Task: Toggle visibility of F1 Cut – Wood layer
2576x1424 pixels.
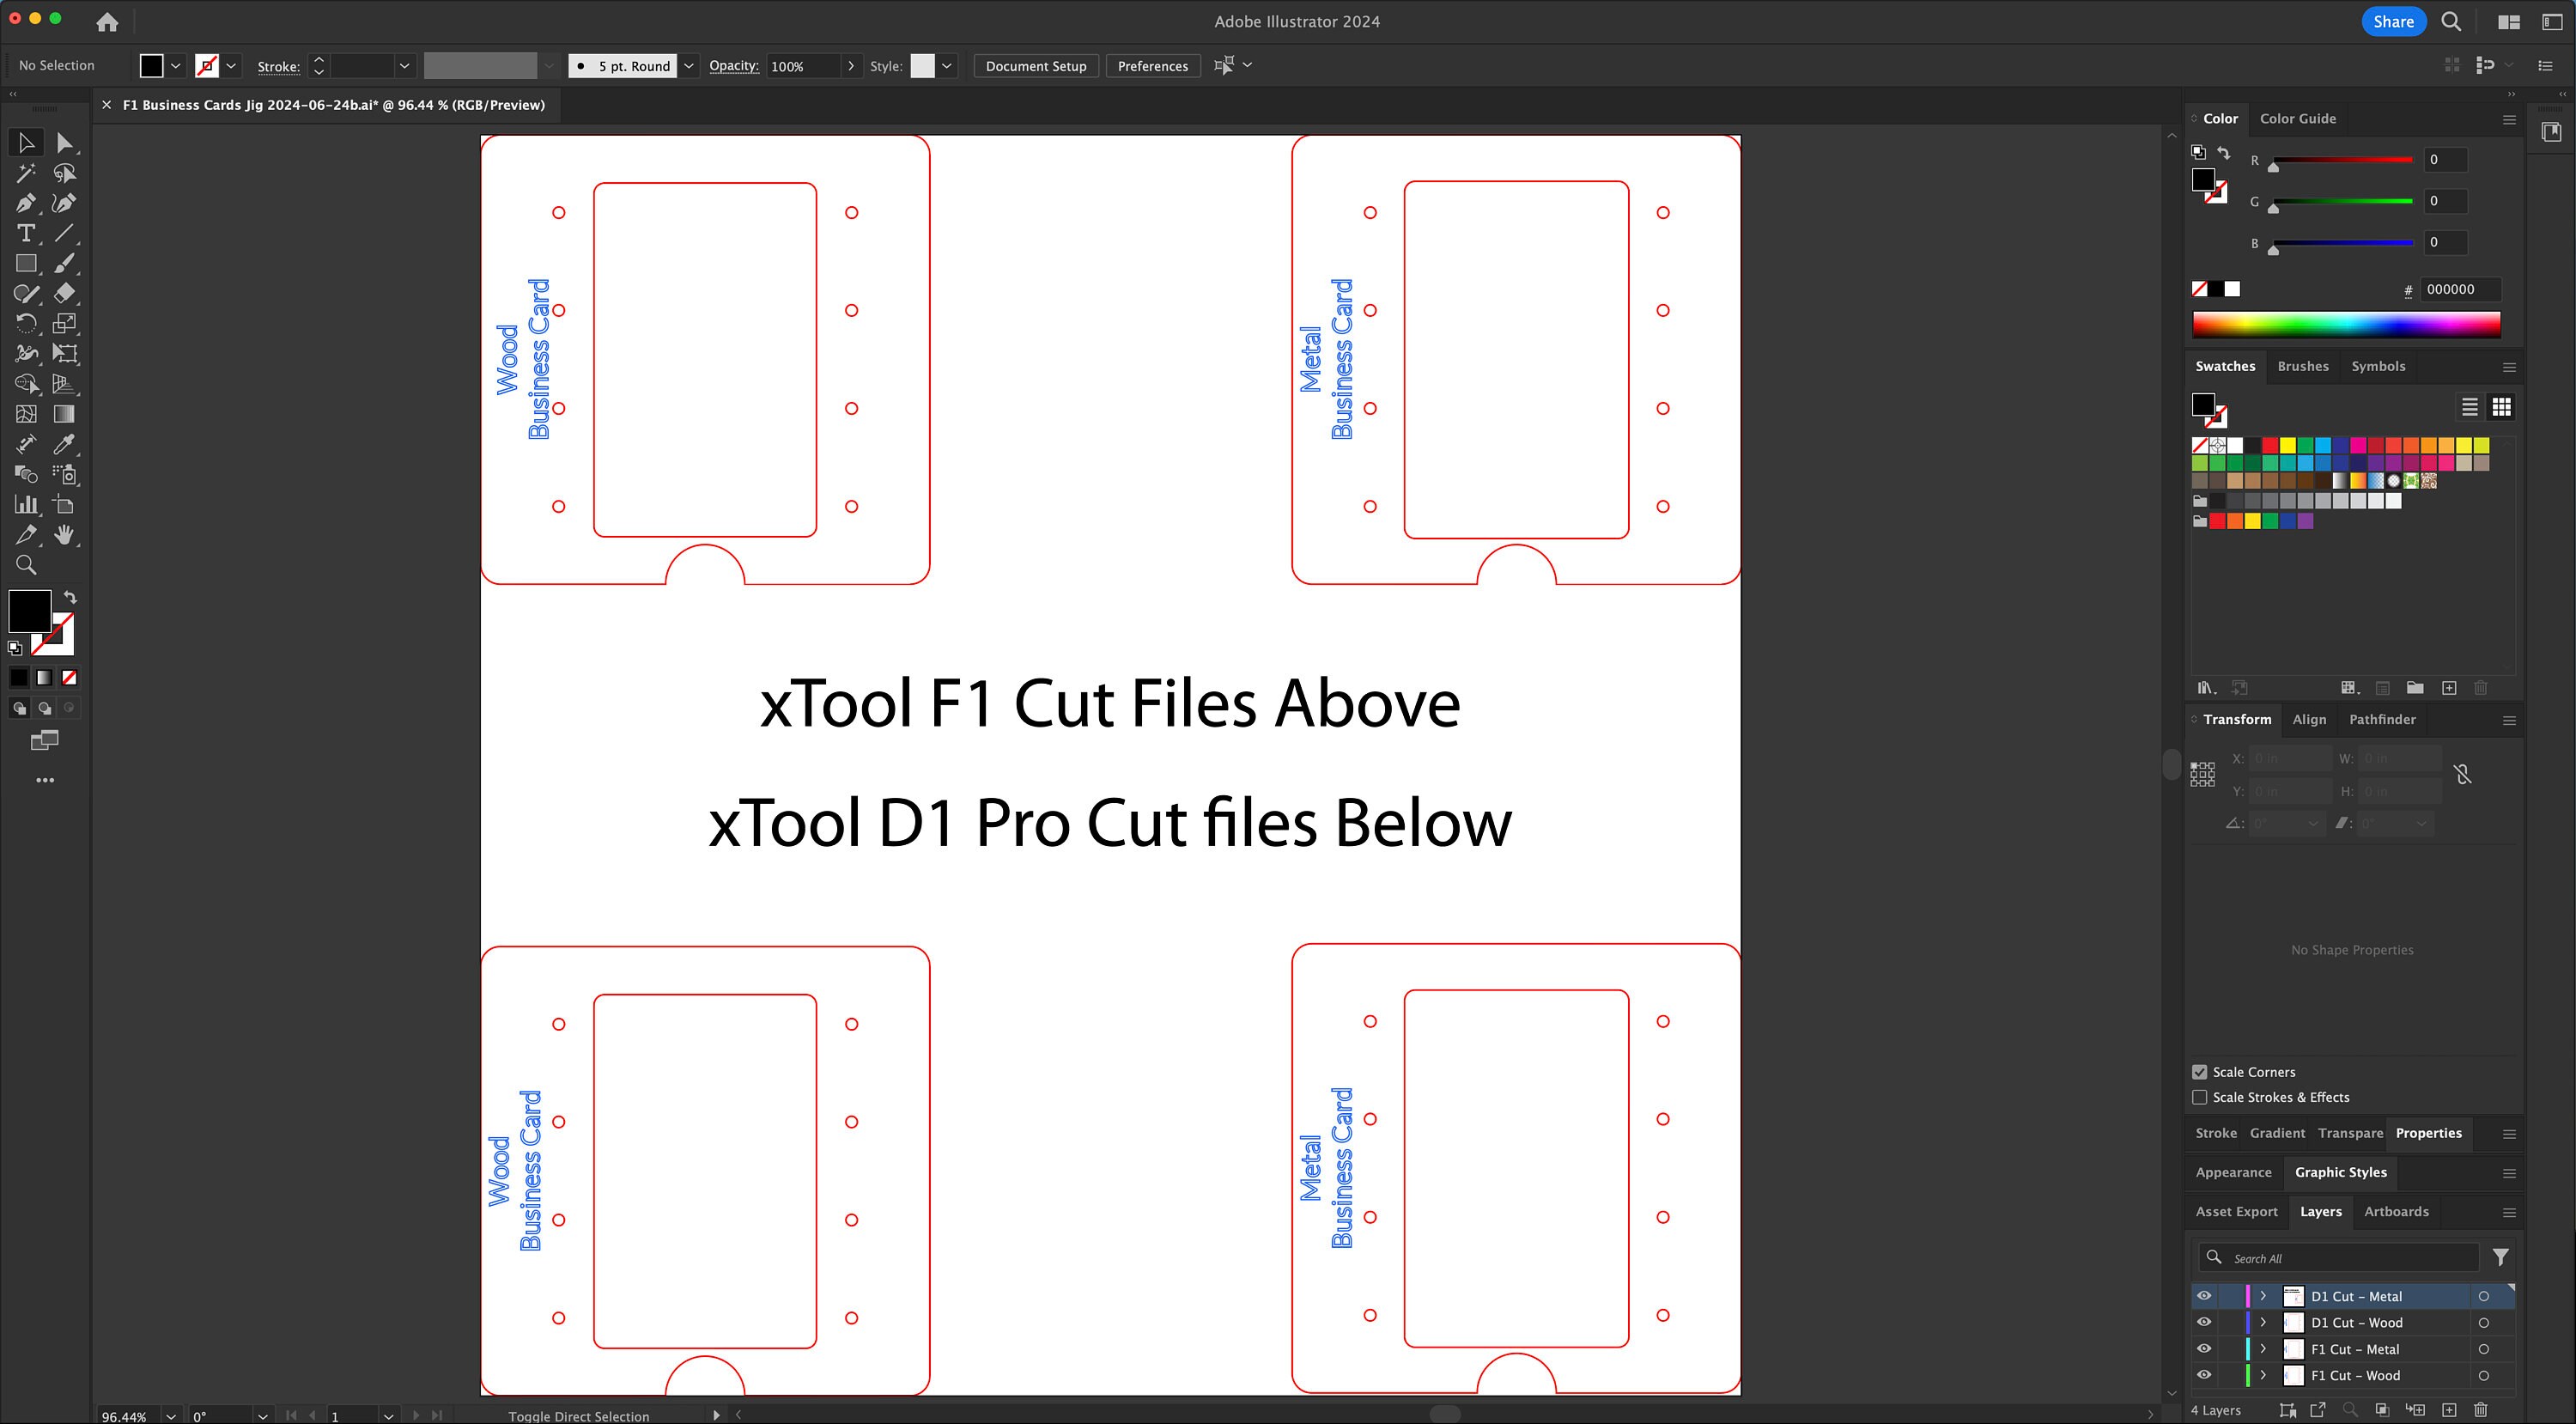Action: 2204,1375
